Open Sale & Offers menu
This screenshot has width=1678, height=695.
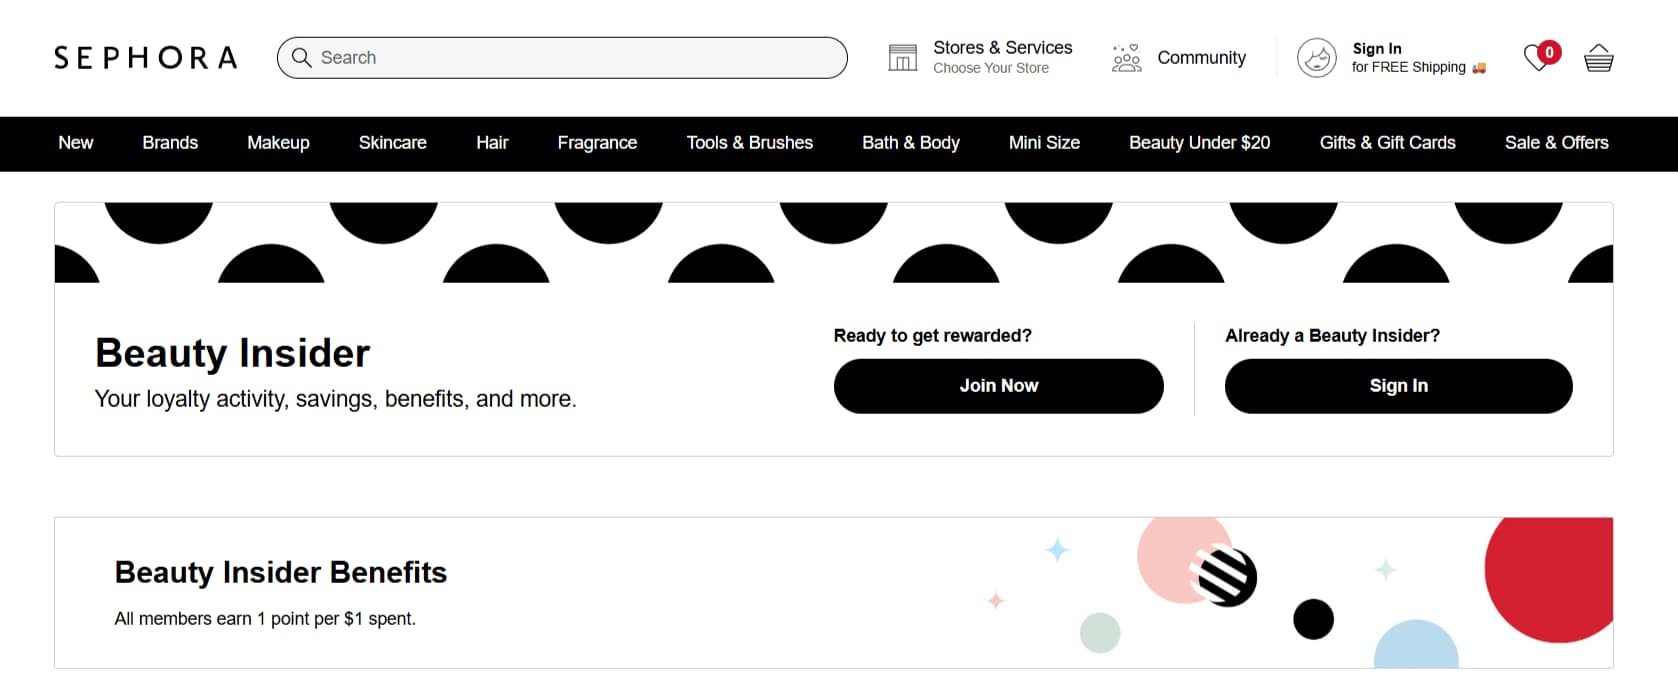click(1556, 143)
